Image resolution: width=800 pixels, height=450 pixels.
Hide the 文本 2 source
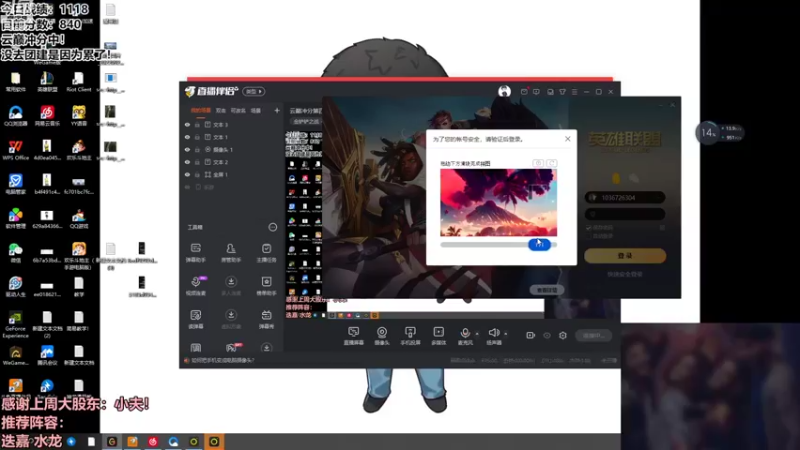[x=187, y=162]
